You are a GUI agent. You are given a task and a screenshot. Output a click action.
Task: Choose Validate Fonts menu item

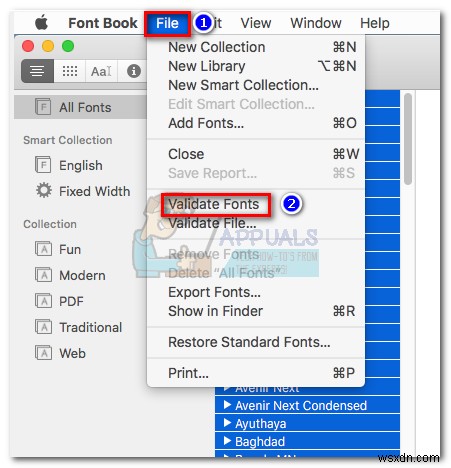click(256, 204)
